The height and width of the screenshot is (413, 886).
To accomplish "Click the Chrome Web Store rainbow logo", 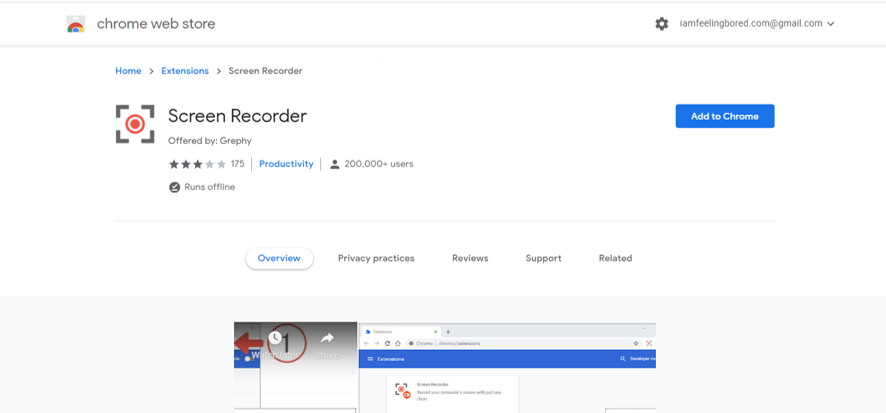I will coord(76,24).
